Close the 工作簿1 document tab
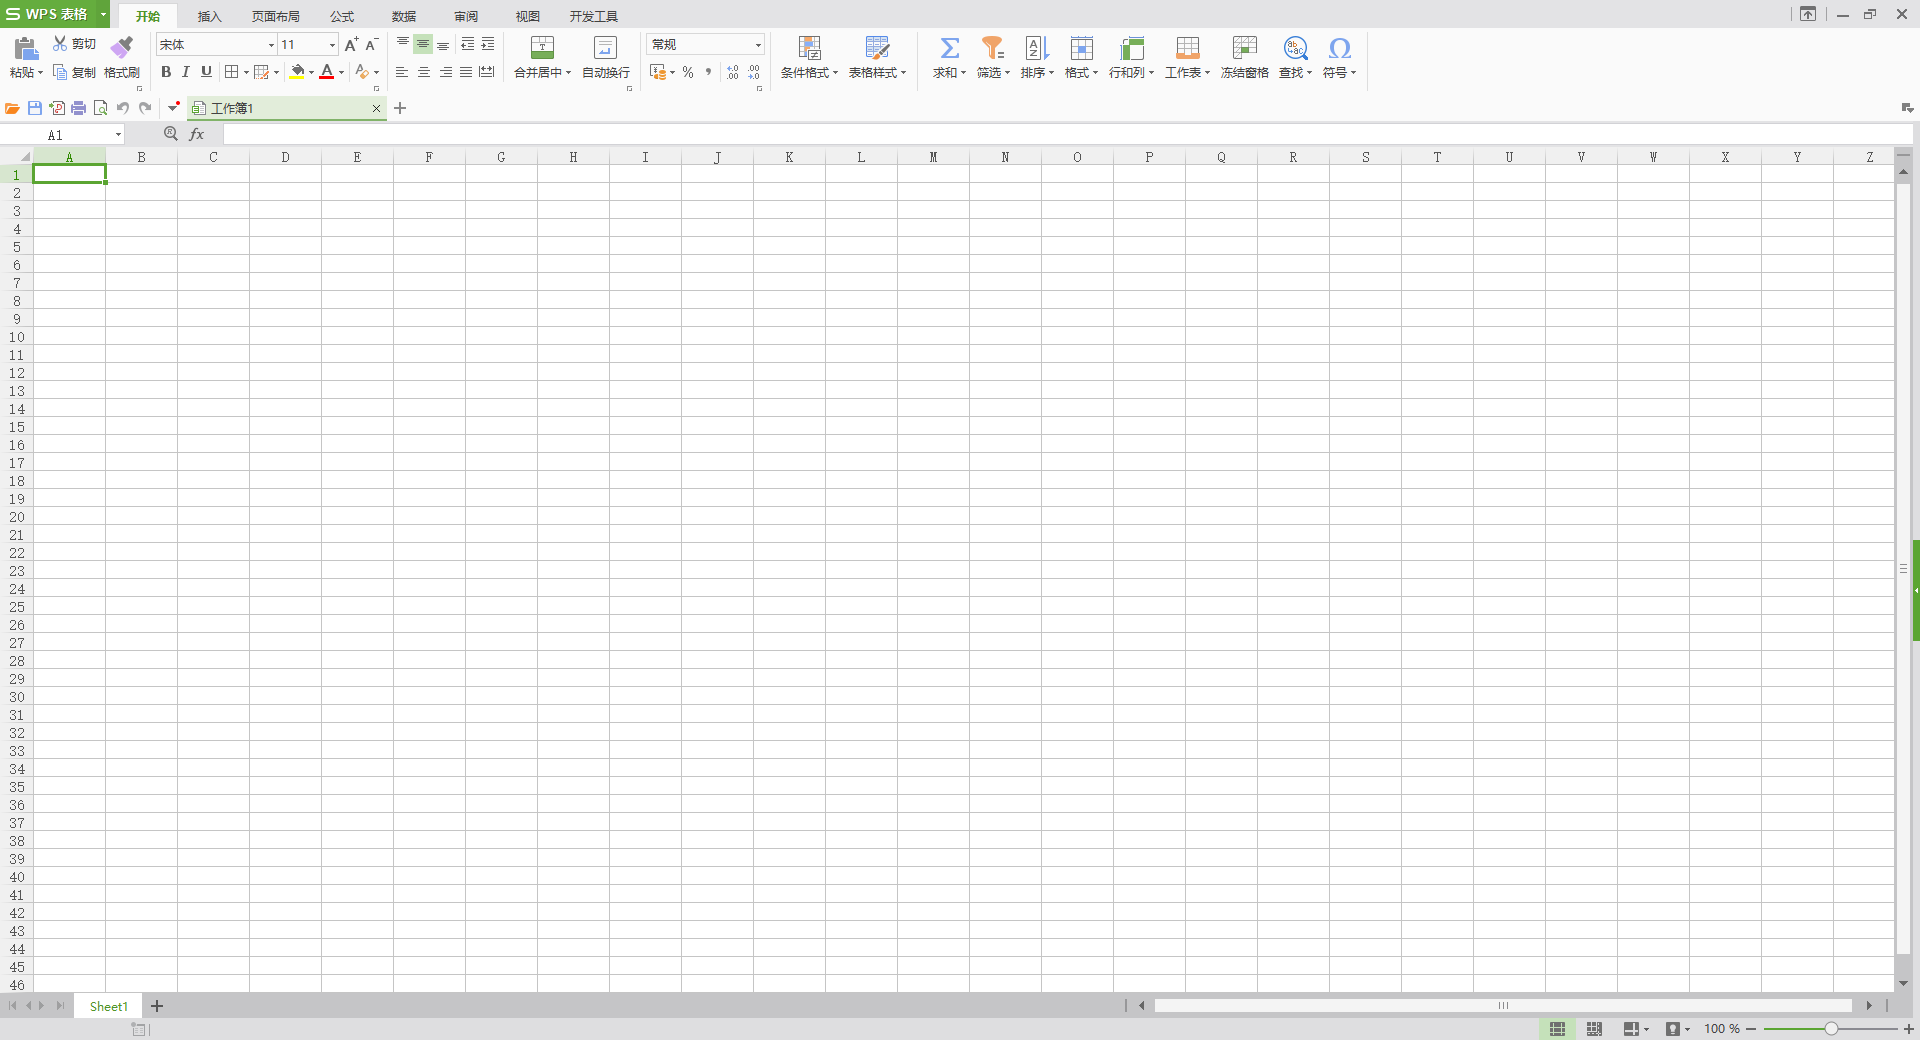The width and height of the screenshot is (1920, 1040). 376,108
